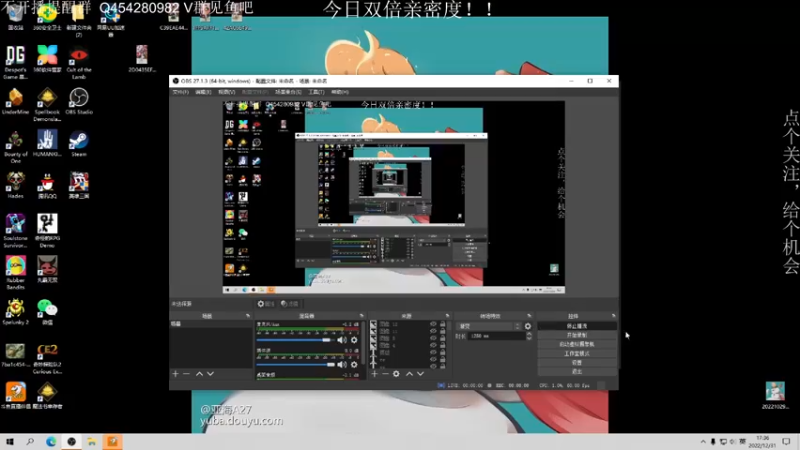Screen dimensions: 800x450
Task: Remove the selected scene with the minus icon
Action: pos(186,374)
